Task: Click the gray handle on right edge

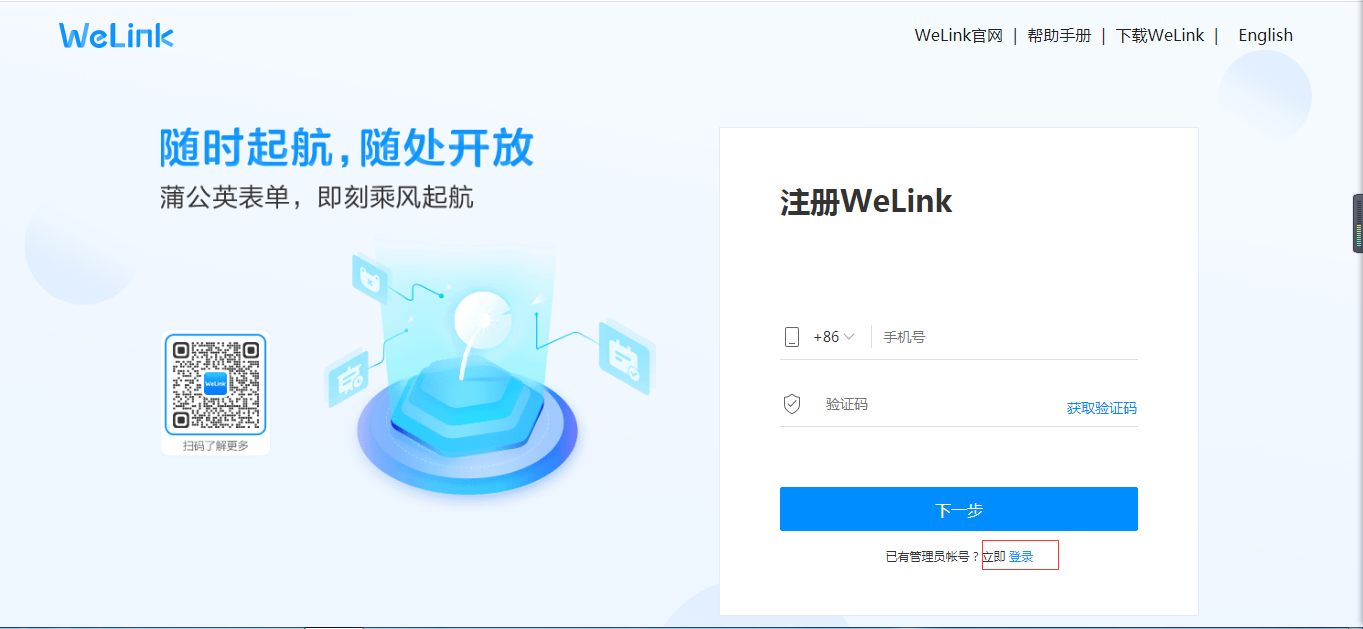Action: click(1358, 223)
